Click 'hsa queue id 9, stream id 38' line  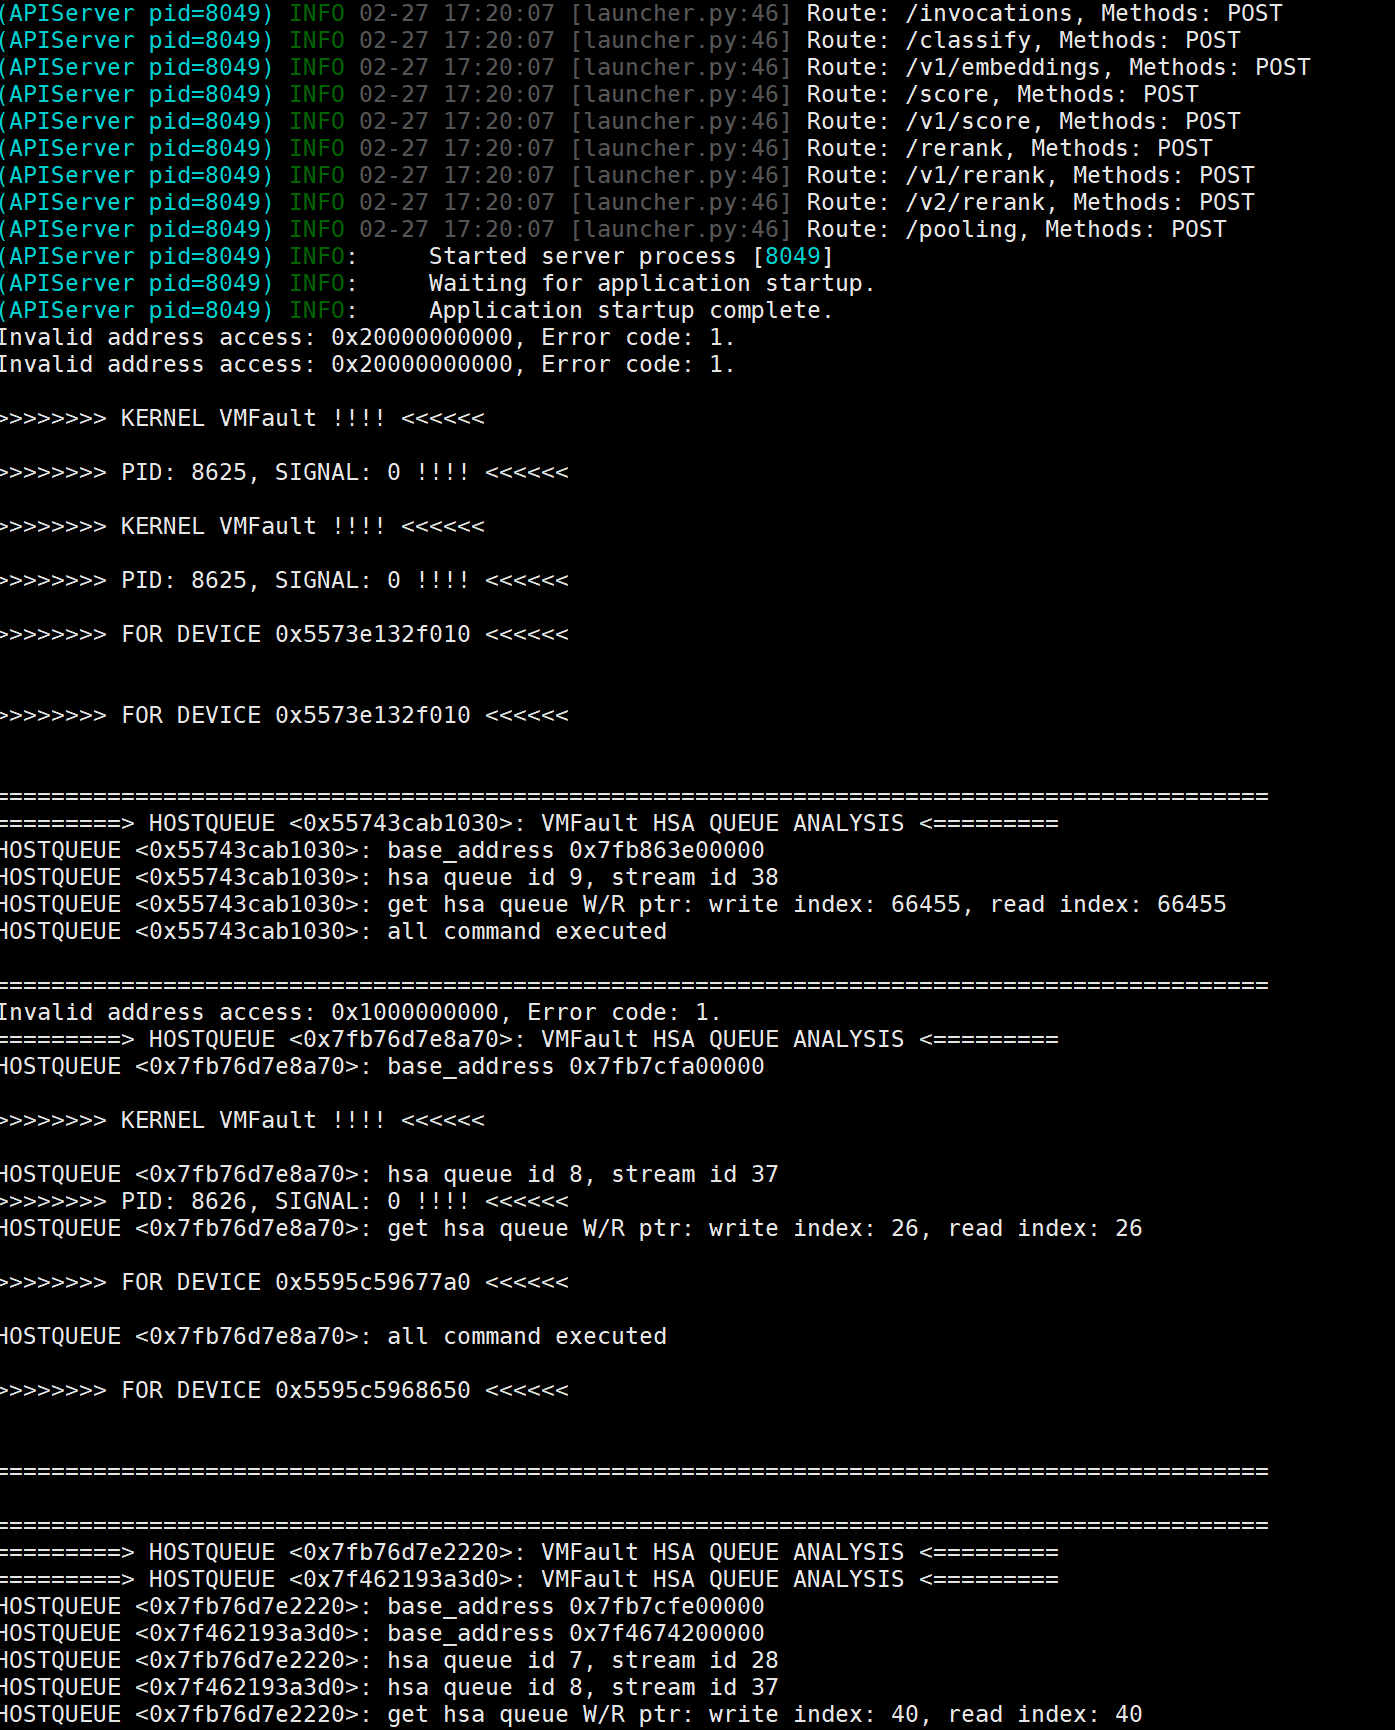point(389,877)
